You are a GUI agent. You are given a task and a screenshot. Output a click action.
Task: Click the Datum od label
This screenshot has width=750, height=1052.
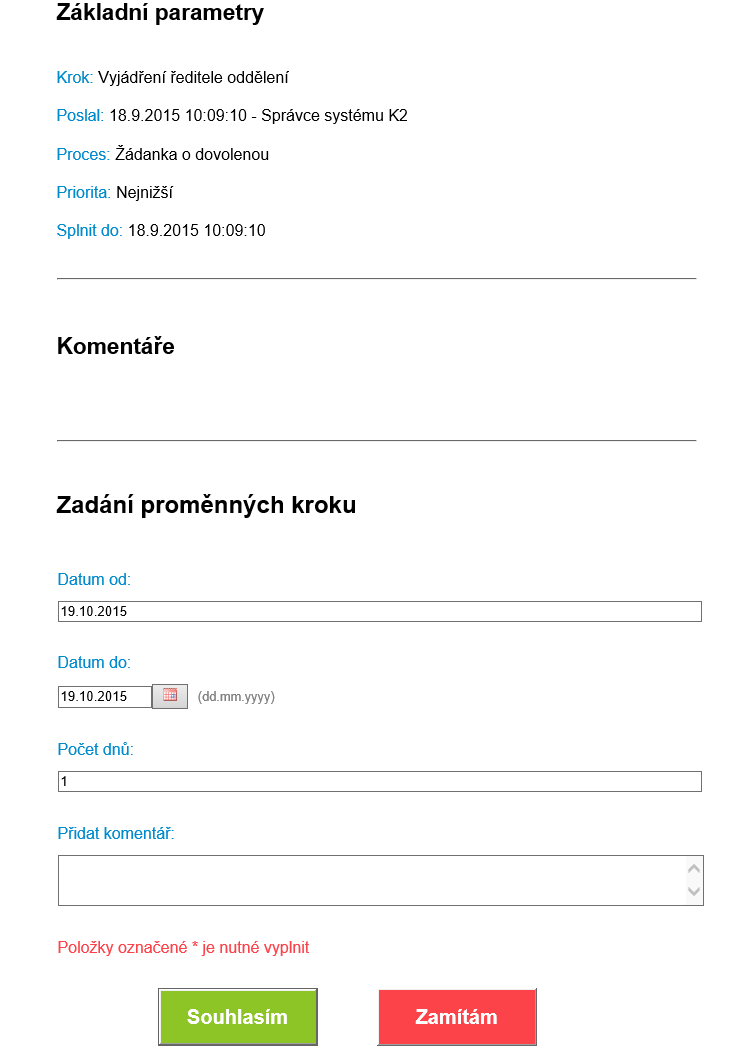[x=94, y=579]
